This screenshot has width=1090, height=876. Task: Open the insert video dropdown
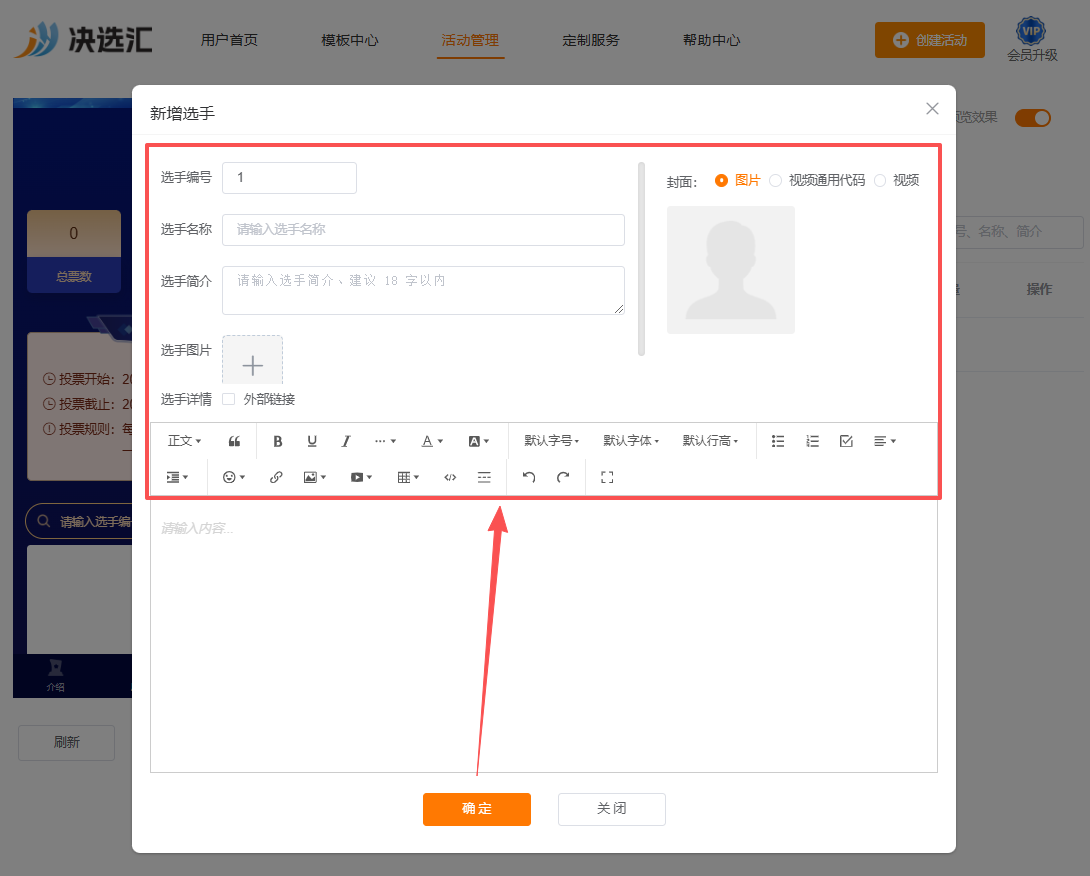pyautogui.click(x=361, y=477)
